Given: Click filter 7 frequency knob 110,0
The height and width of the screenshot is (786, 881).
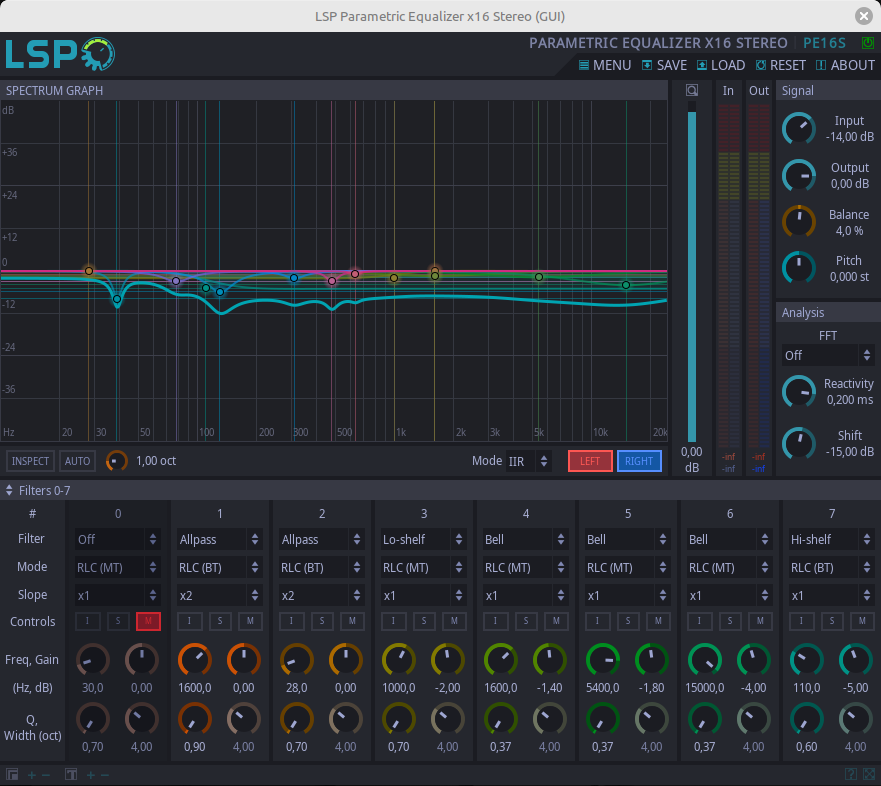Looking at the screenshot, I should [807, 660].
